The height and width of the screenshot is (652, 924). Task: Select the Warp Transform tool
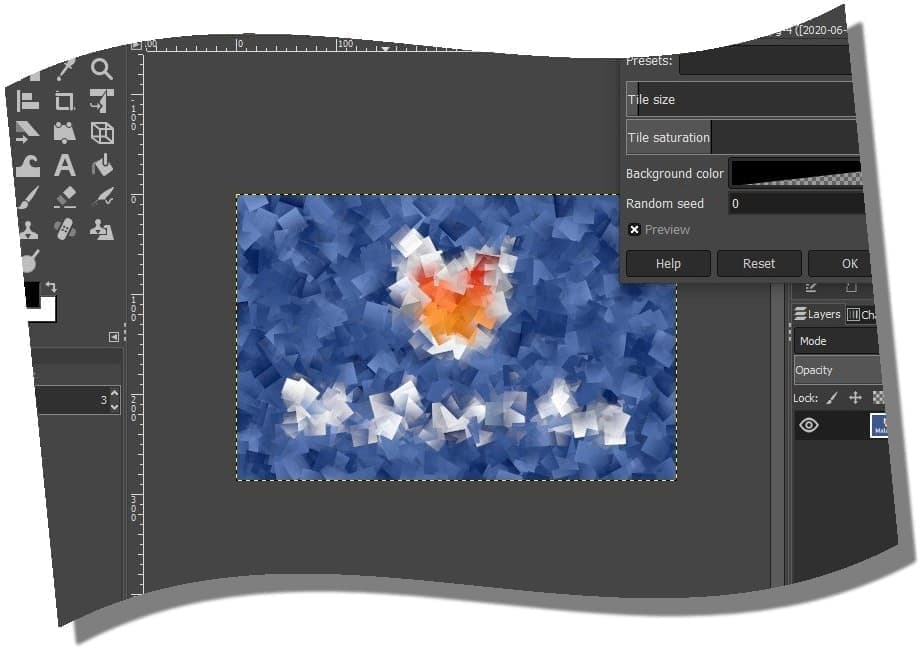pos(28,165)
